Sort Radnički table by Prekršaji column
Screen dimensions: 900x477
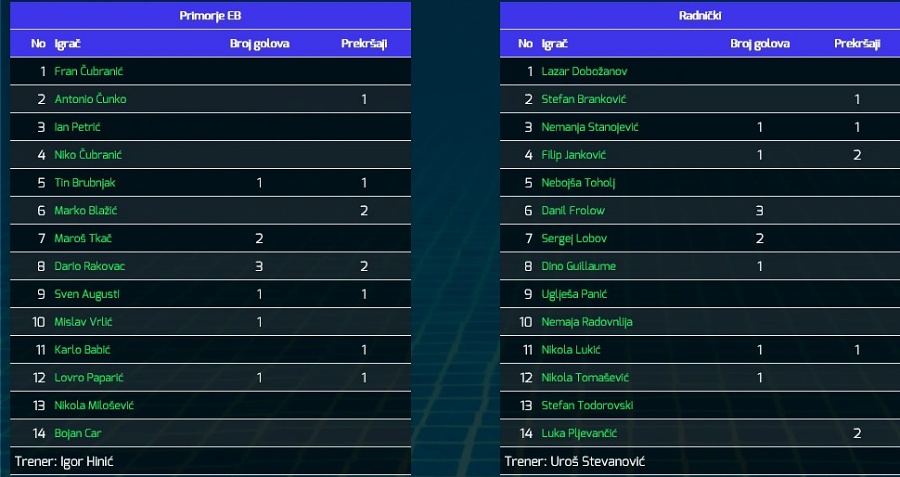[857, 44]
